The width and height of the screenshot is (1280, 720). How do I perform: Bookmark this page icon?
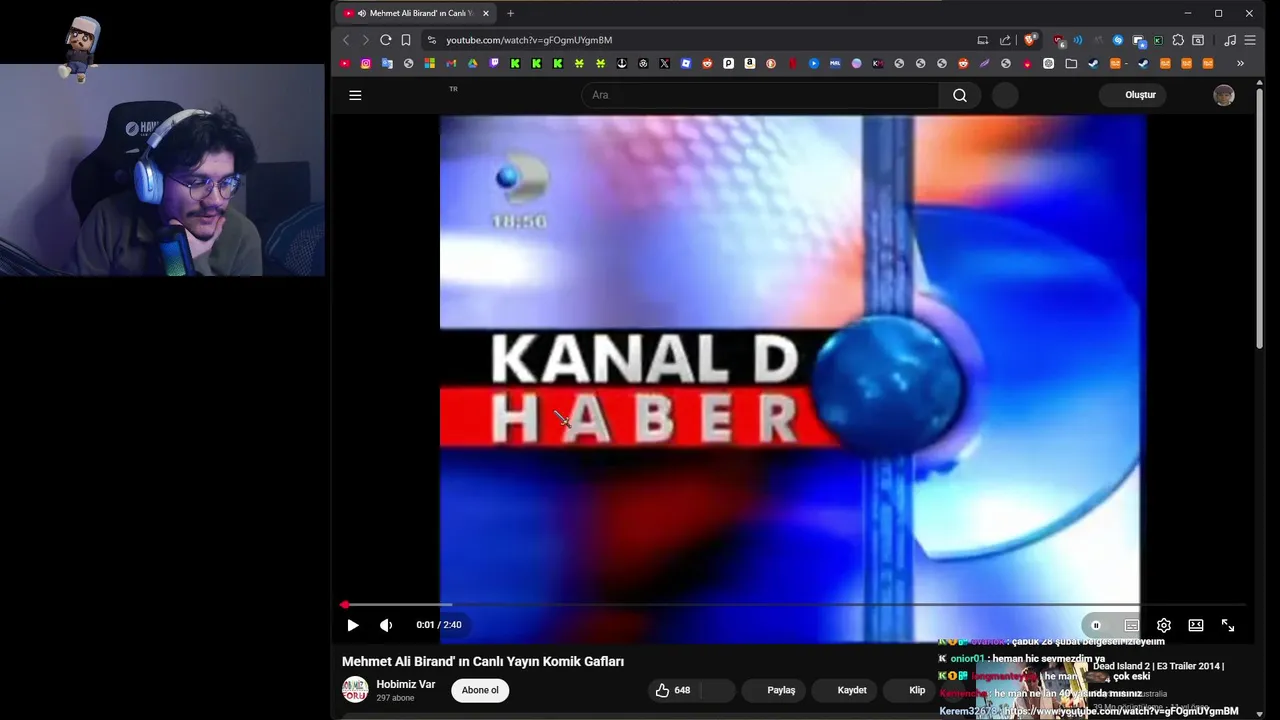(406, 40)
